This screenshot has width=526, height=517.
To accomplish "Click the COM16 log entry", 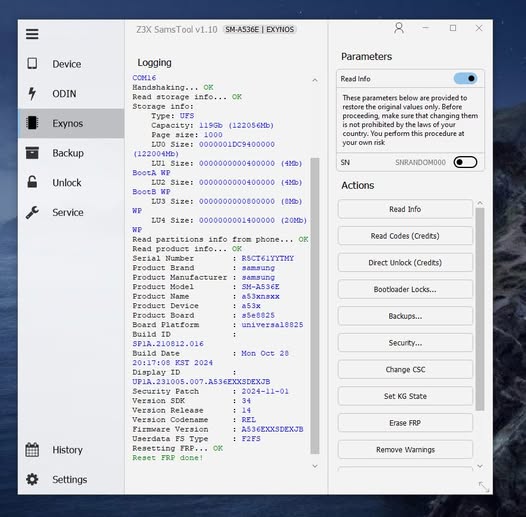I will coord(144,78).
